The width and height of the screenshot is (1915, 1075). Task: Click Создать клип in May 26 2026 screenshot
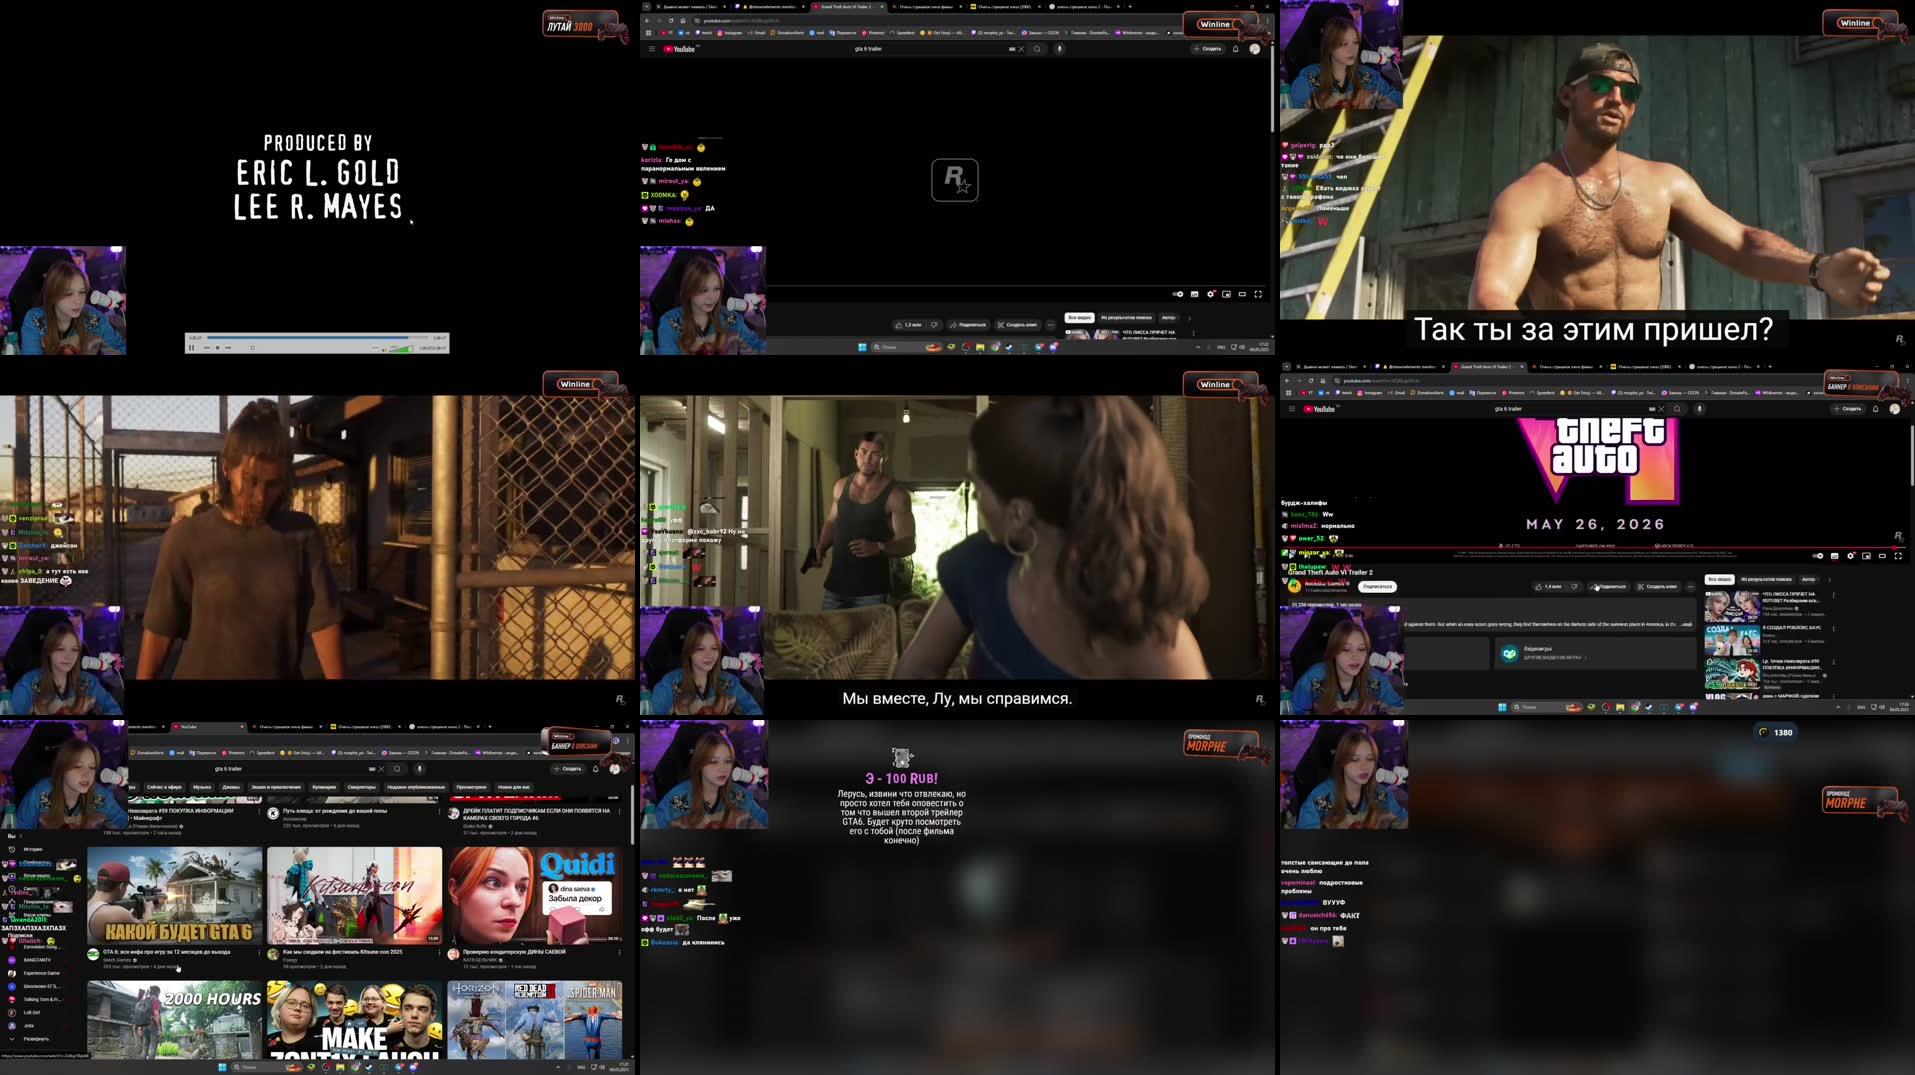click(x=1656, y=586)
